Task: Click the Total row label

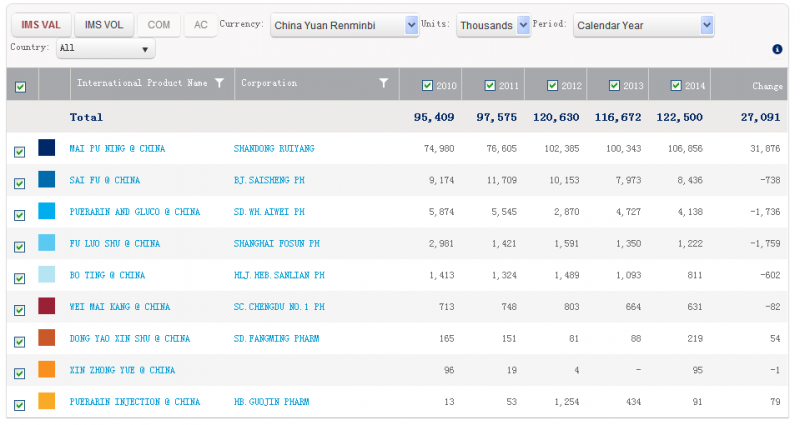Action: (86, 117)
